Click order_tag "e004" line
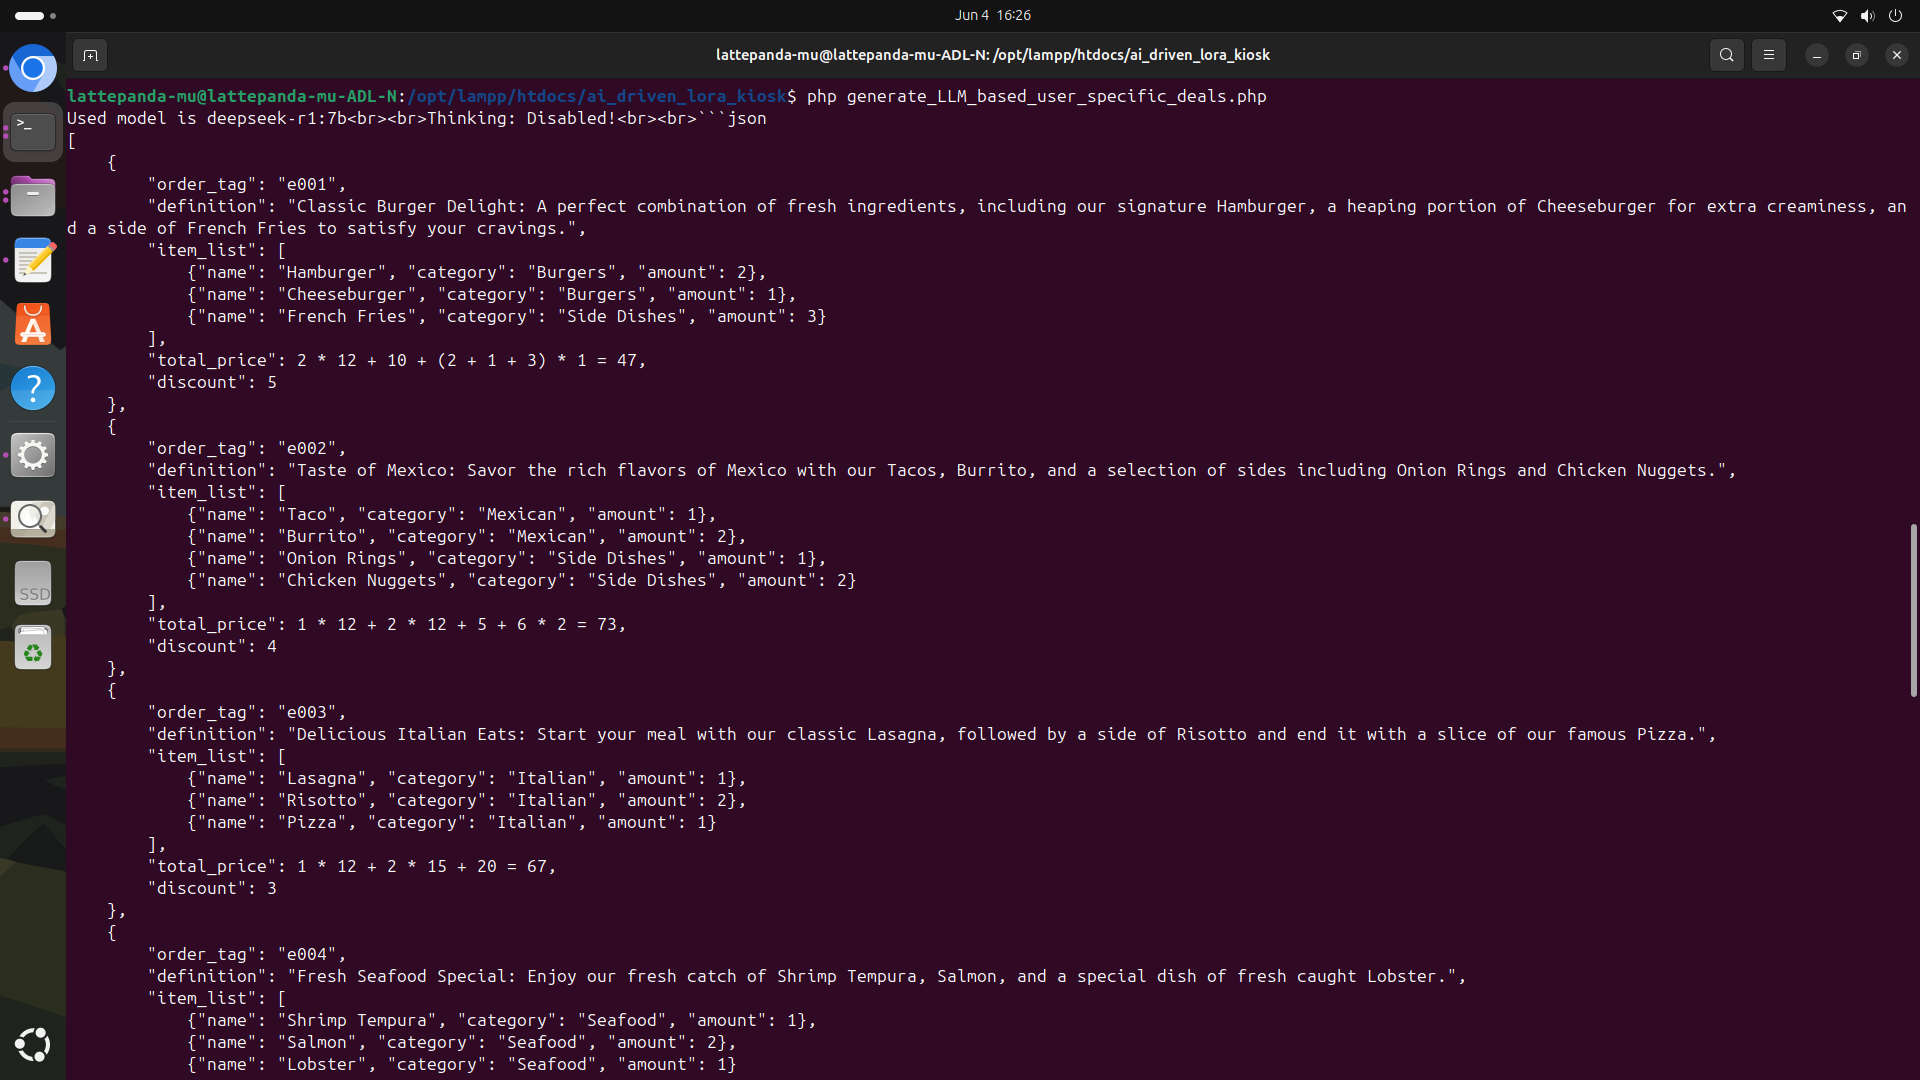The width and height of the screenshot is (1920, 1080). click(x=246, y=954)
